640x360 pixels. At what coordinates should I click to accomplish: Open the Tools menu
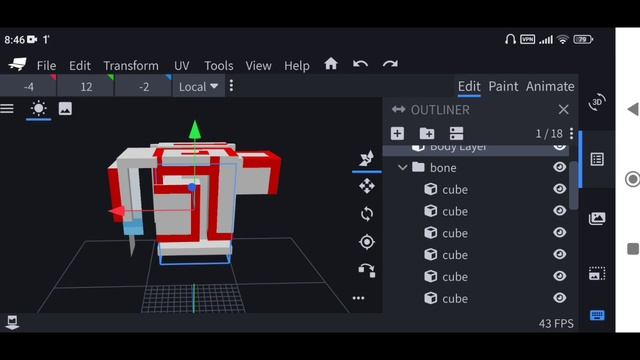[x=219, y=66]
